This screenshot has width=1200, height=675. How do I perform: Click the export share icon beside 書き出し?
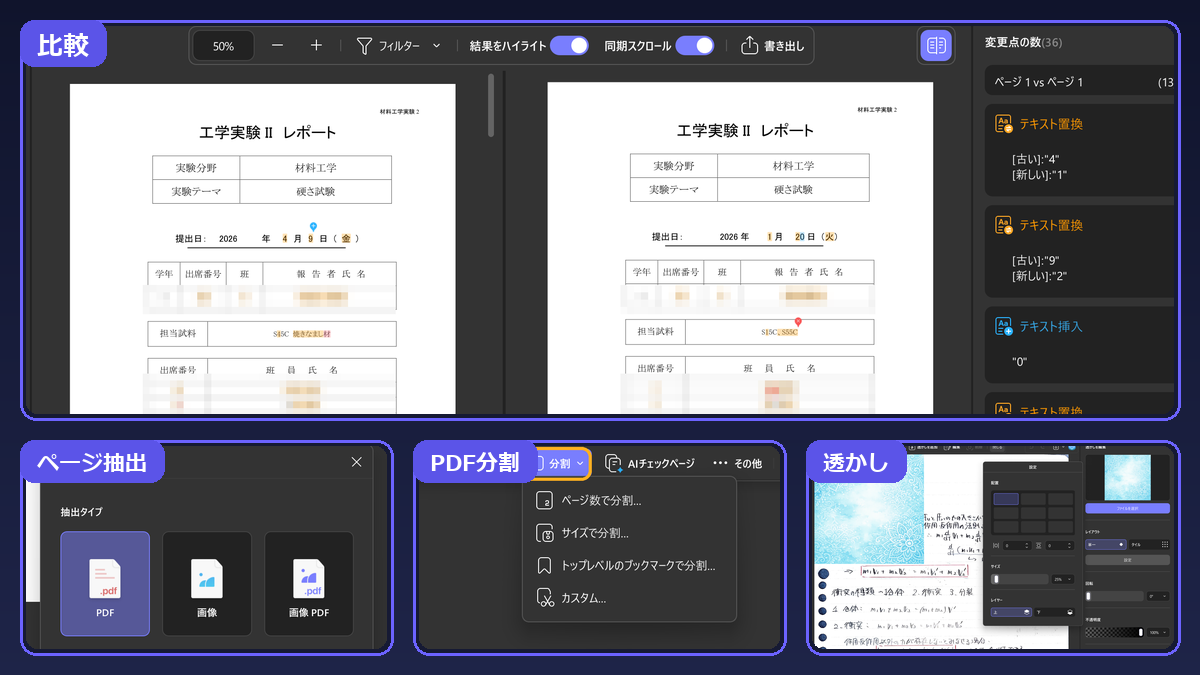pyautogui.click(x=750, y=45)
